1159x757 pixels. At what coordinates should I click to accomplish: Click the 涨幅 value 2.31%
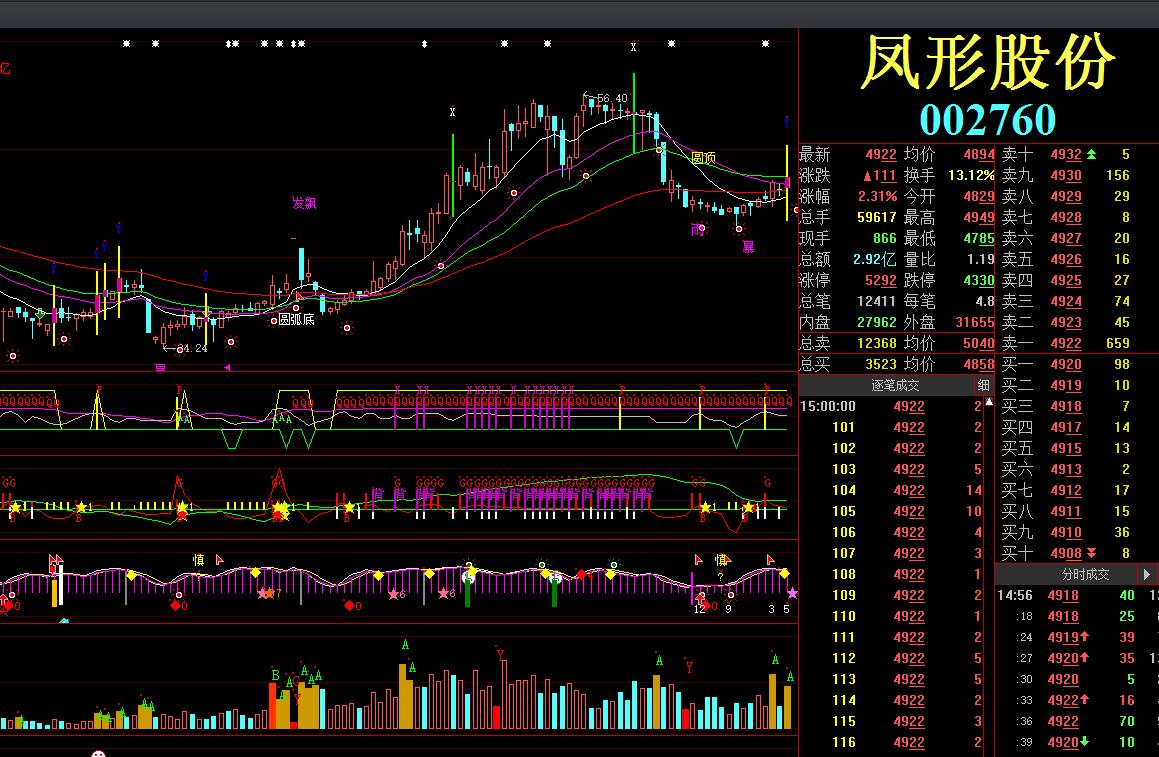pos(877,197)
